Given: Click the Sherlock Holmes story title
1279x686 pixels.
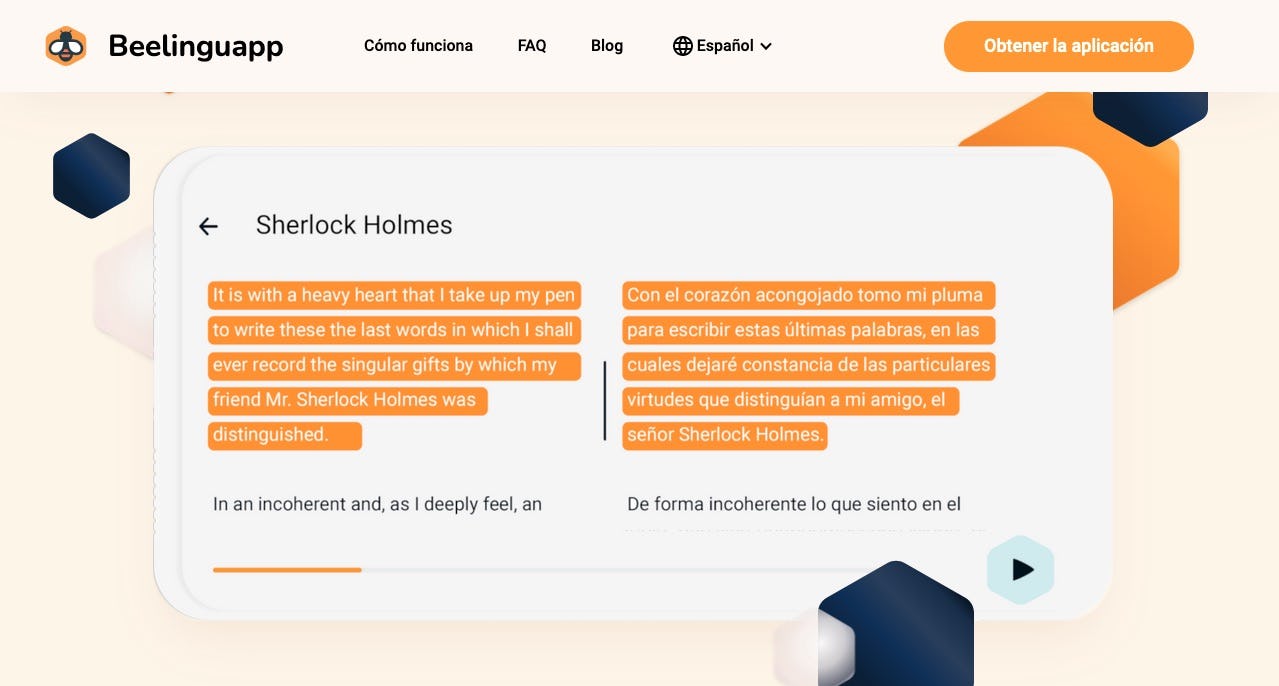Looking at the screenshot, I should coord(355,225).
